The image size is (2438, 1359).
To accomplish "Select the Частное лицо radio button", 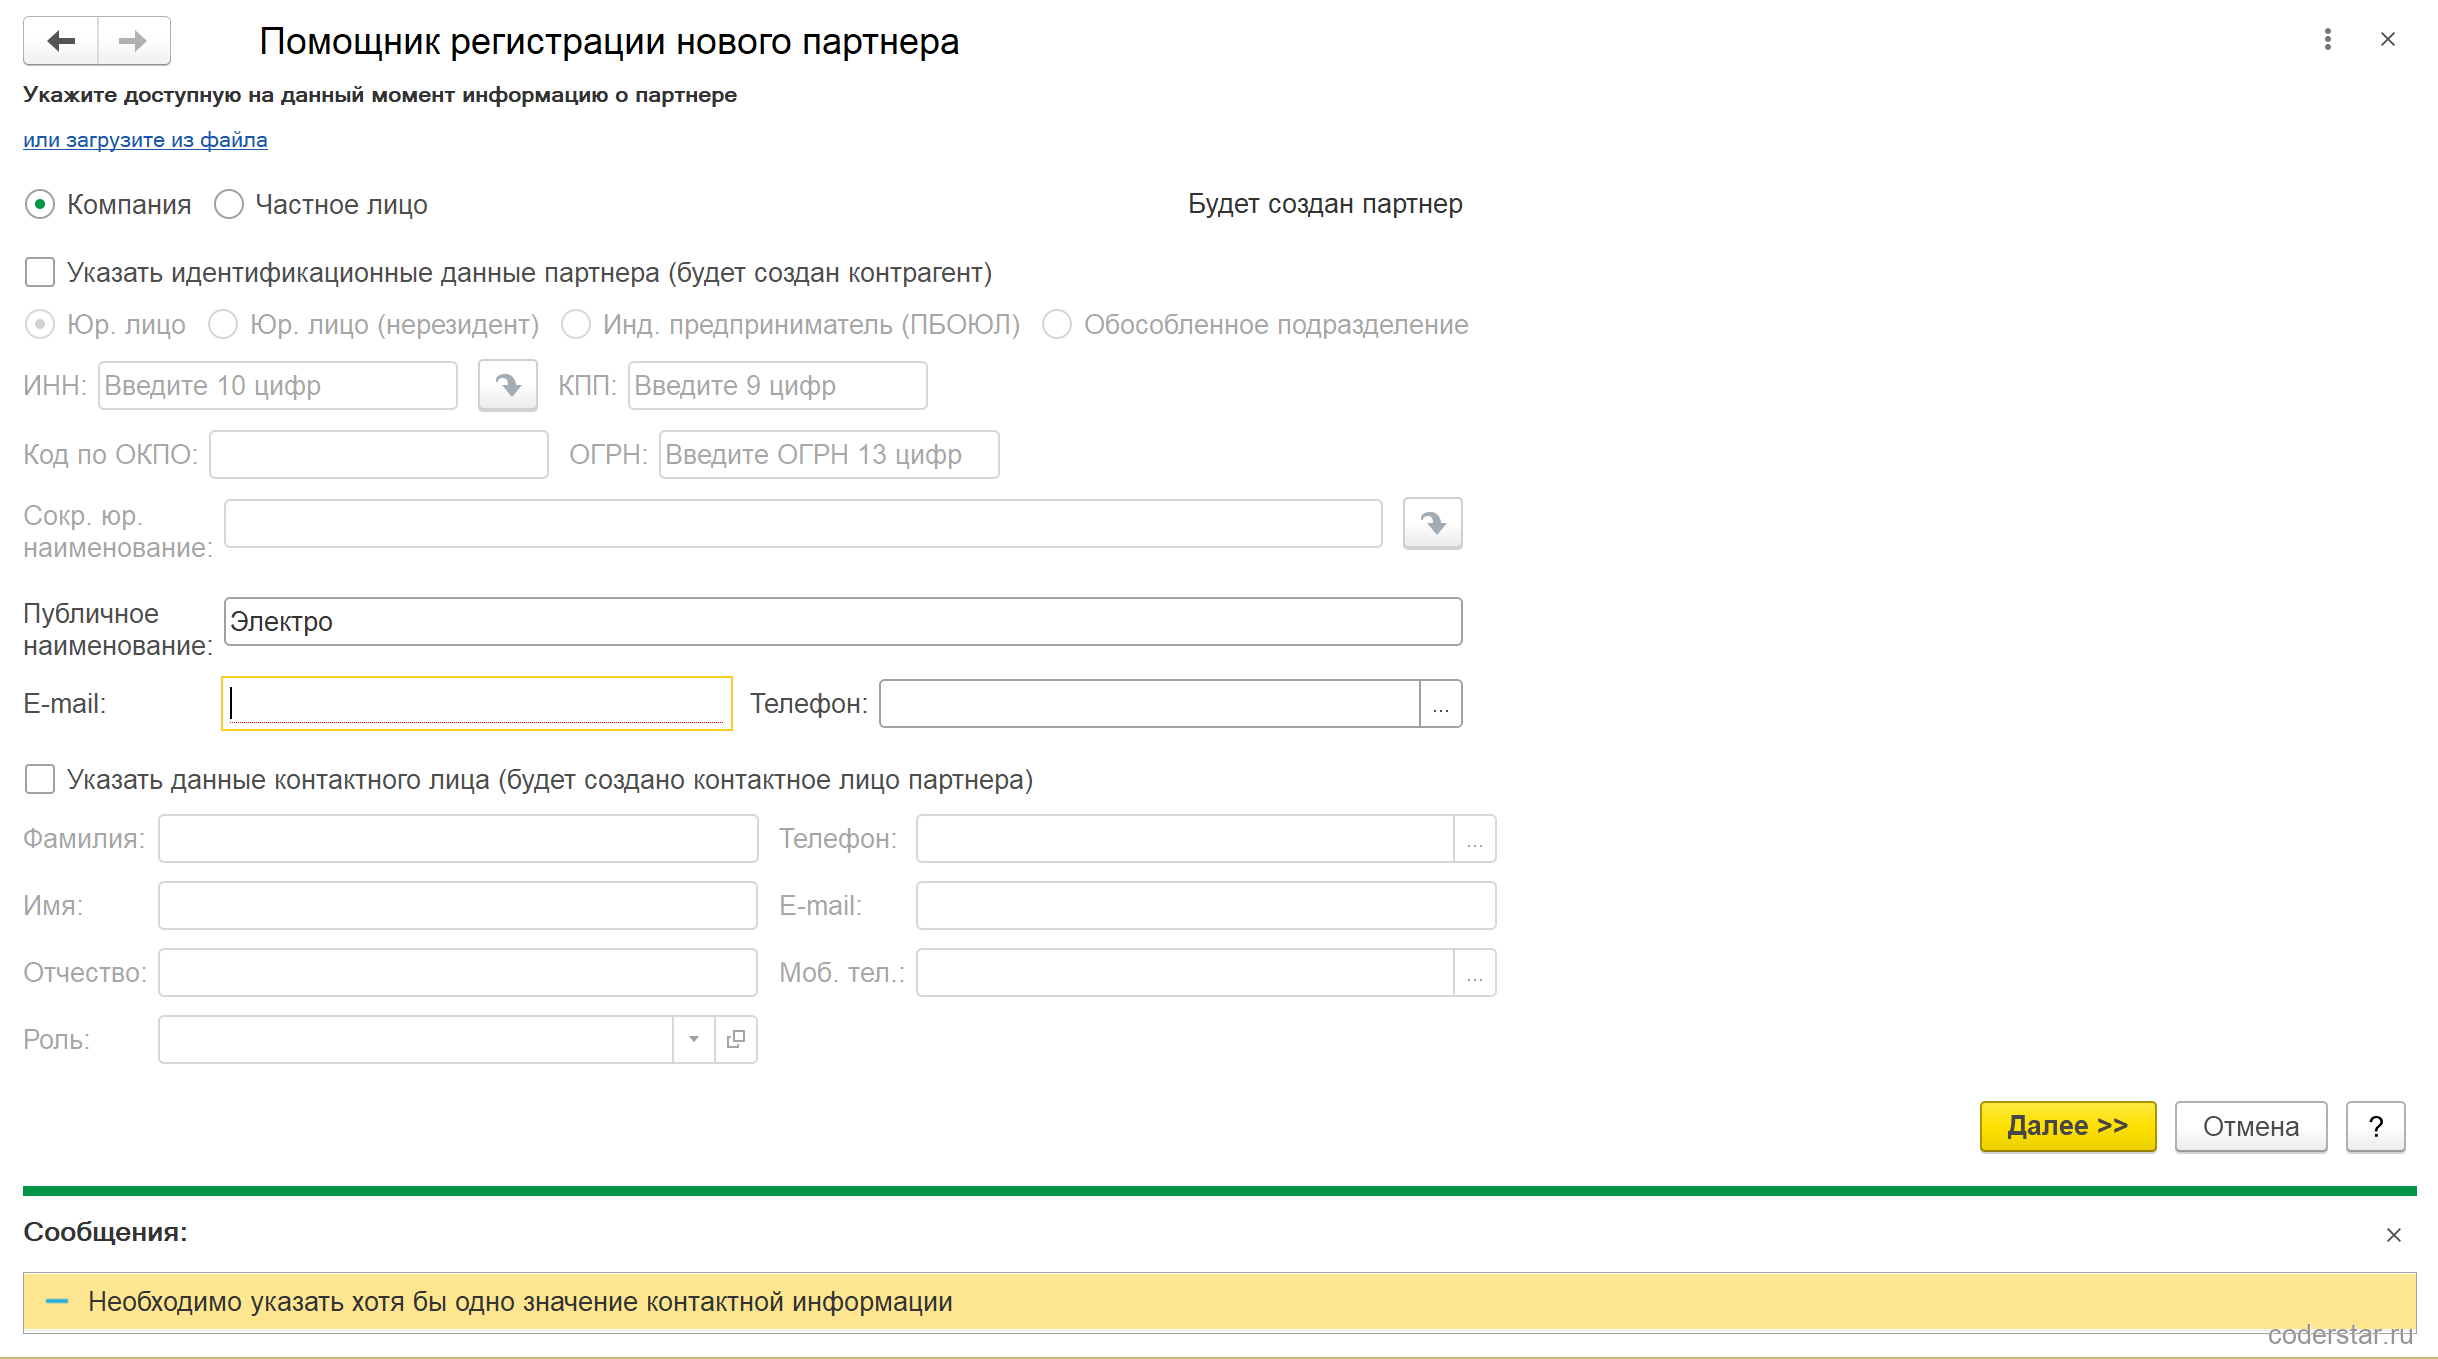I will (229, 205).
